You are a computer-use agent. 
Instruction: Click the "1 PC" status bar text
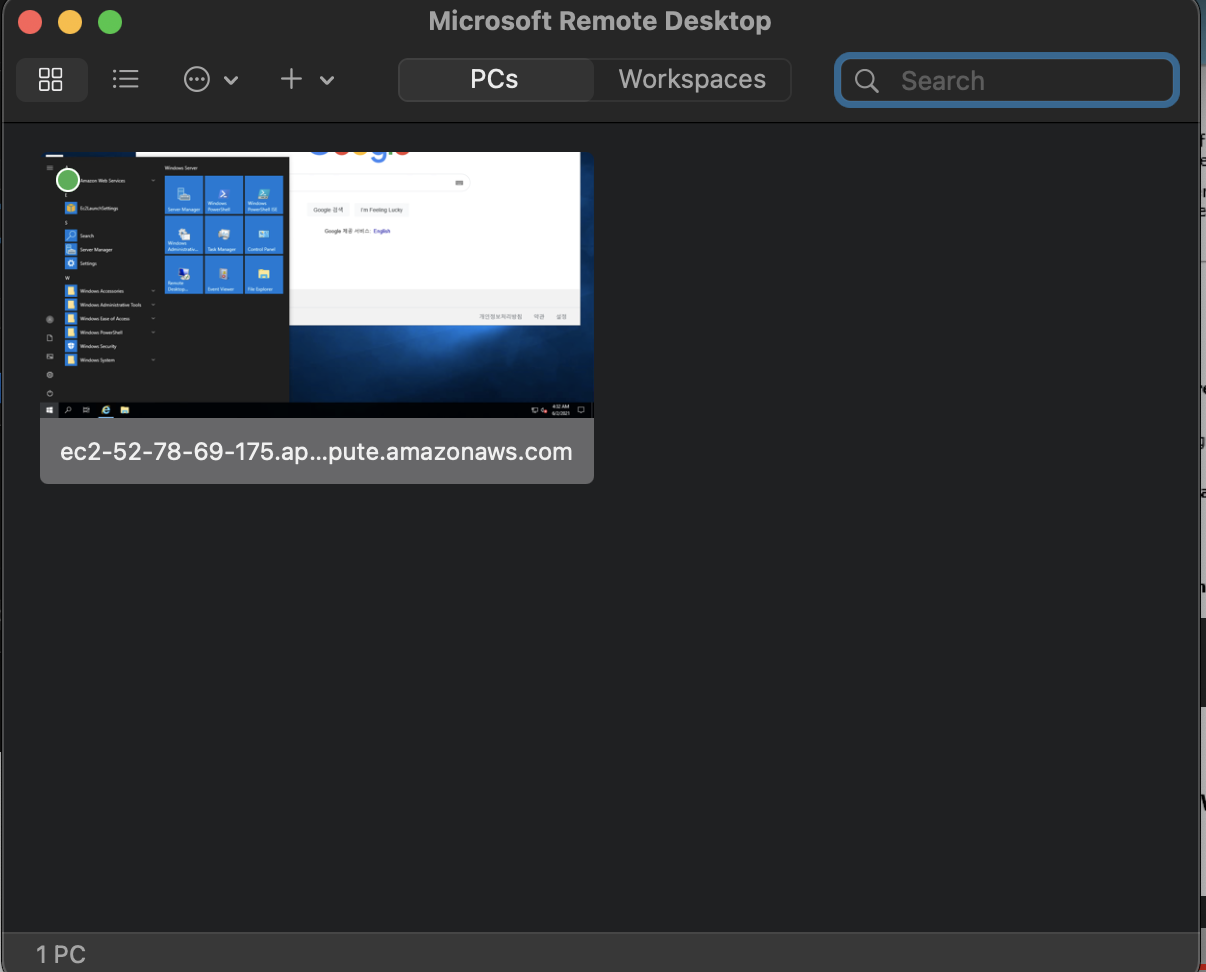coord(61,954)
